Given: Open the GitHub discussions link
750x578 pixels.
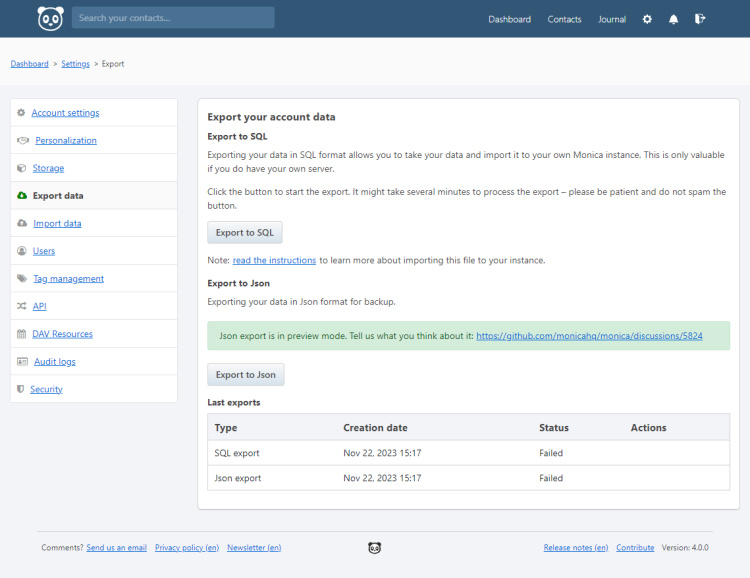Looking at the screenshot, I should 589,336.
